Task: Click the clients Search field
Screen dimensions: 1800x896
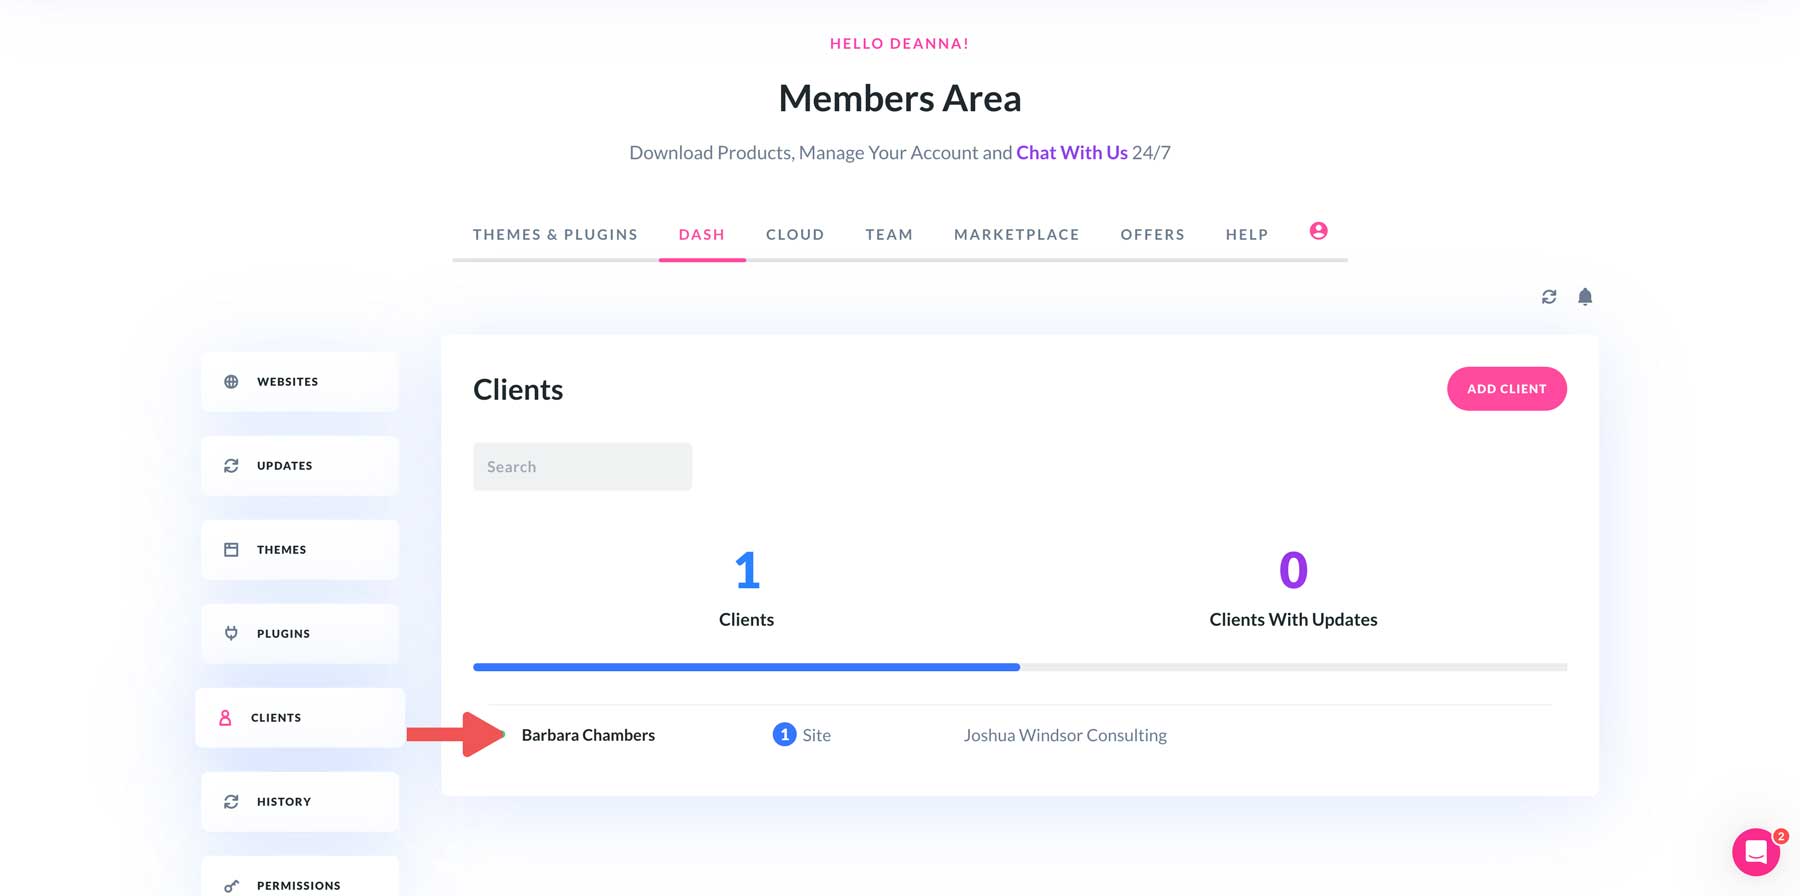Action: click(x=582, y=467)
